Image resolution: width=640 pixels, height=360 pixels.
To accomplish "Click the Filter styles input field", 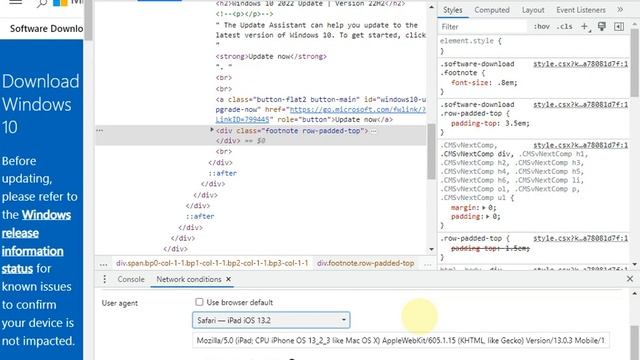I will click(x=483, y=27).
